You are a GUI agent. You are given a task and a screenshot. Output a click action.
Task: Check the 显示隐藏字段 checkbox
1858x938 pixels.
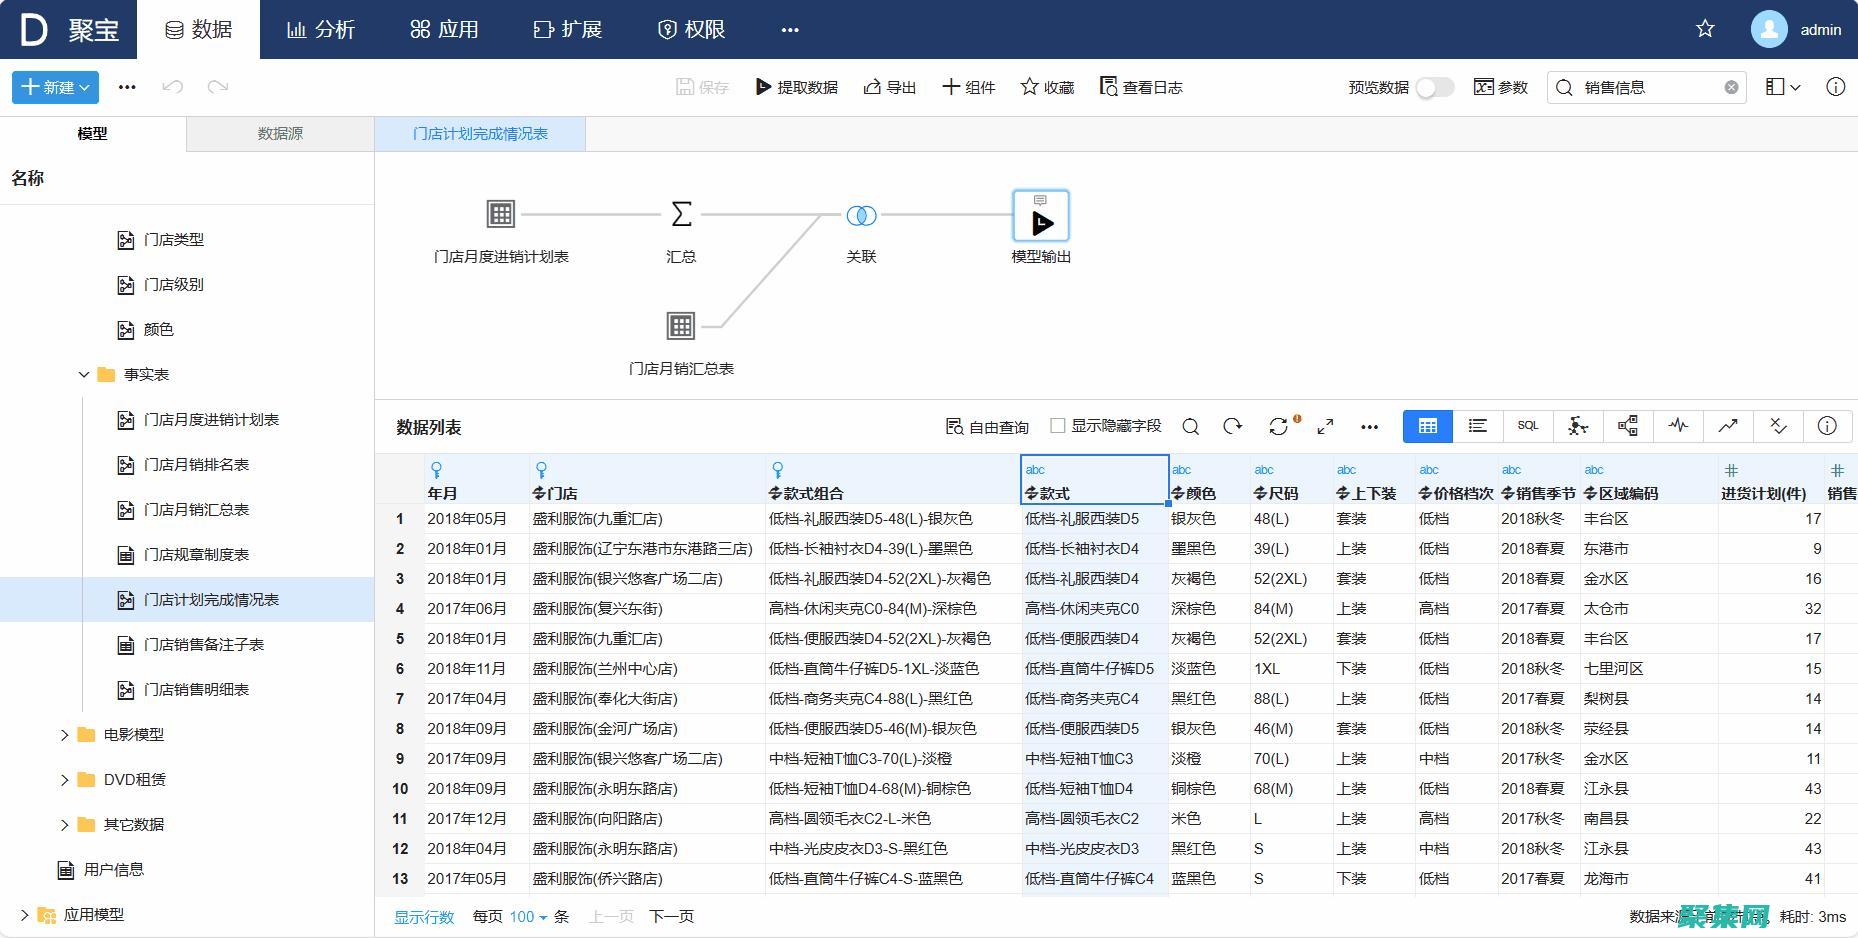tap(1057, 425)
